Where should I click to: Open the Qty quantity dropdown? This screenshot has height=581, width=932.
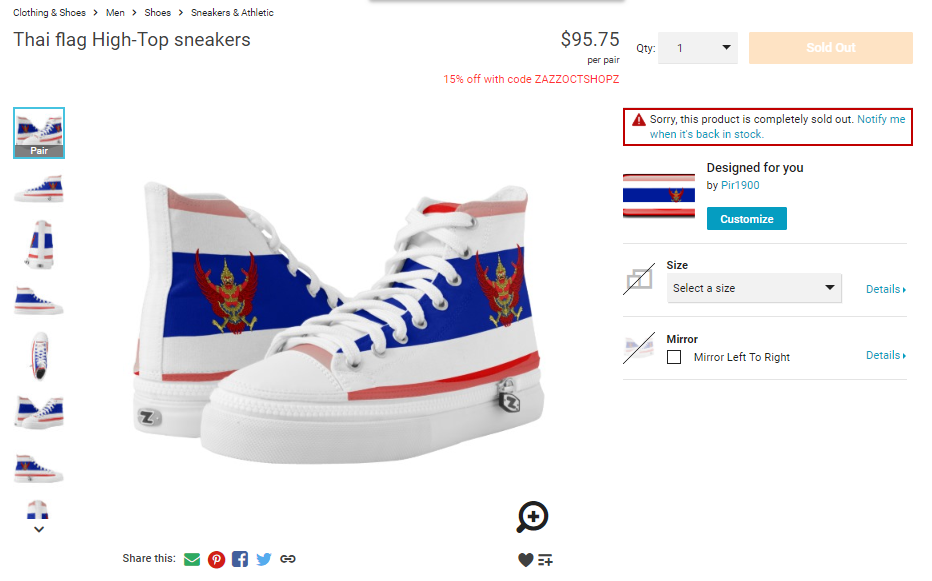(698, 48)
